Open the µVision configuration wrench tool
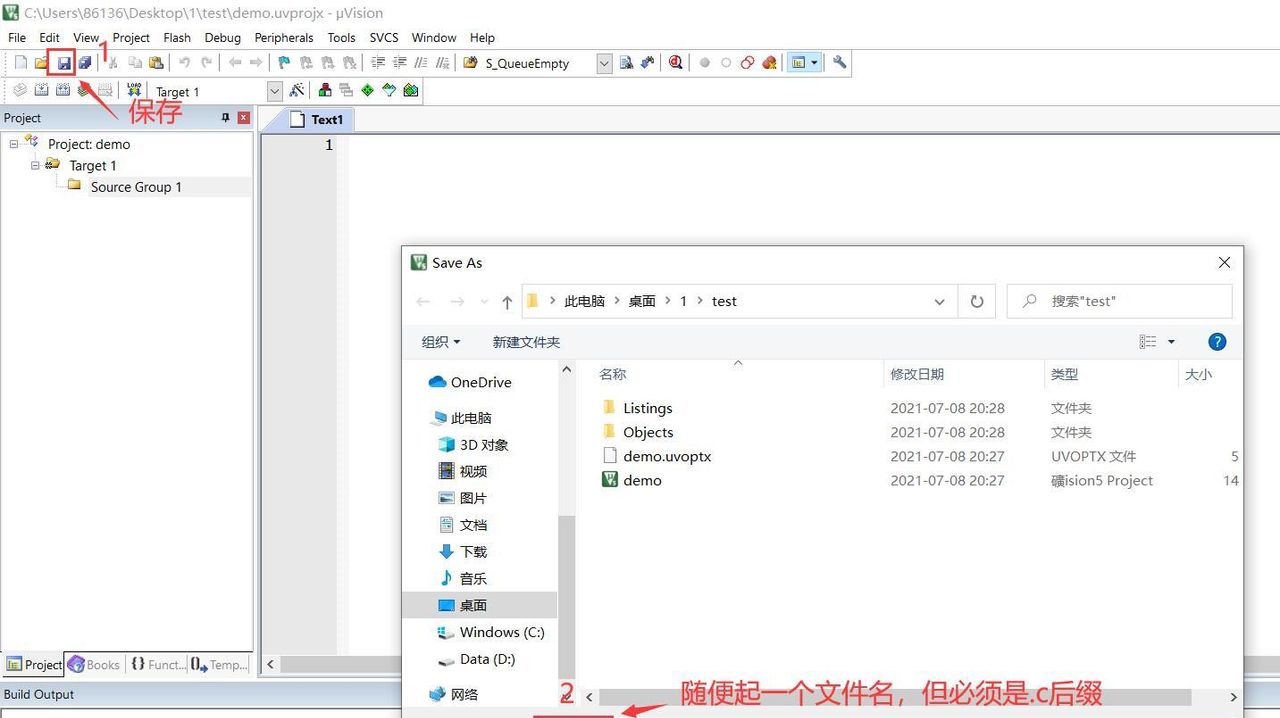Image resolution: width=1280 pixels, height=718 pixels. 838,63
